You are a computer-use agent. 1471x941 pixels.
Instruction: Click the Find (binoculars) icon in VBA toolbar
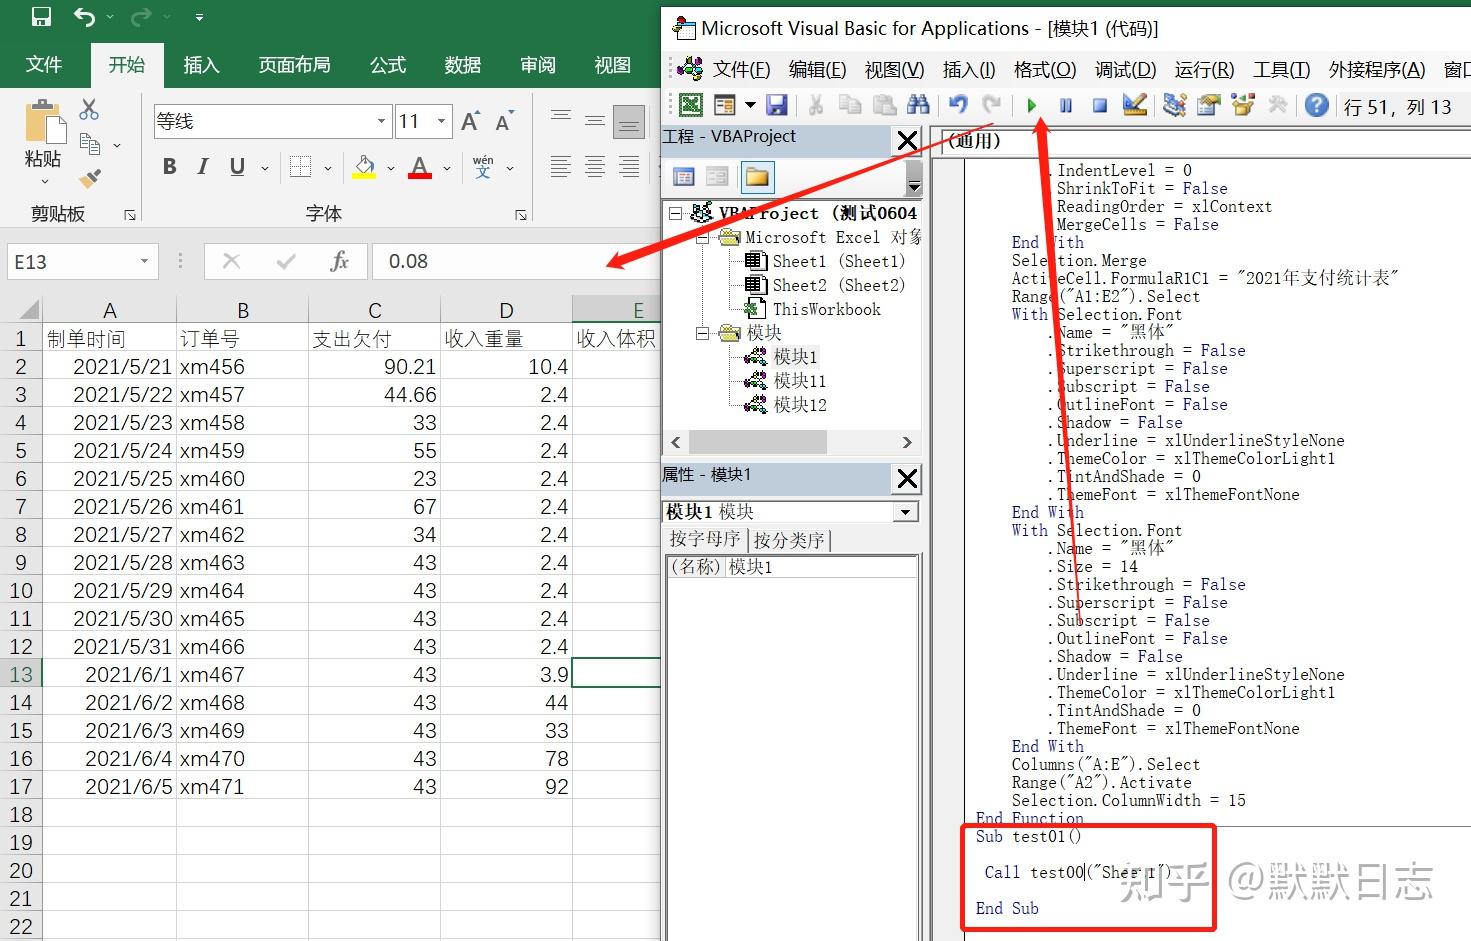click(x=919, y=105)
